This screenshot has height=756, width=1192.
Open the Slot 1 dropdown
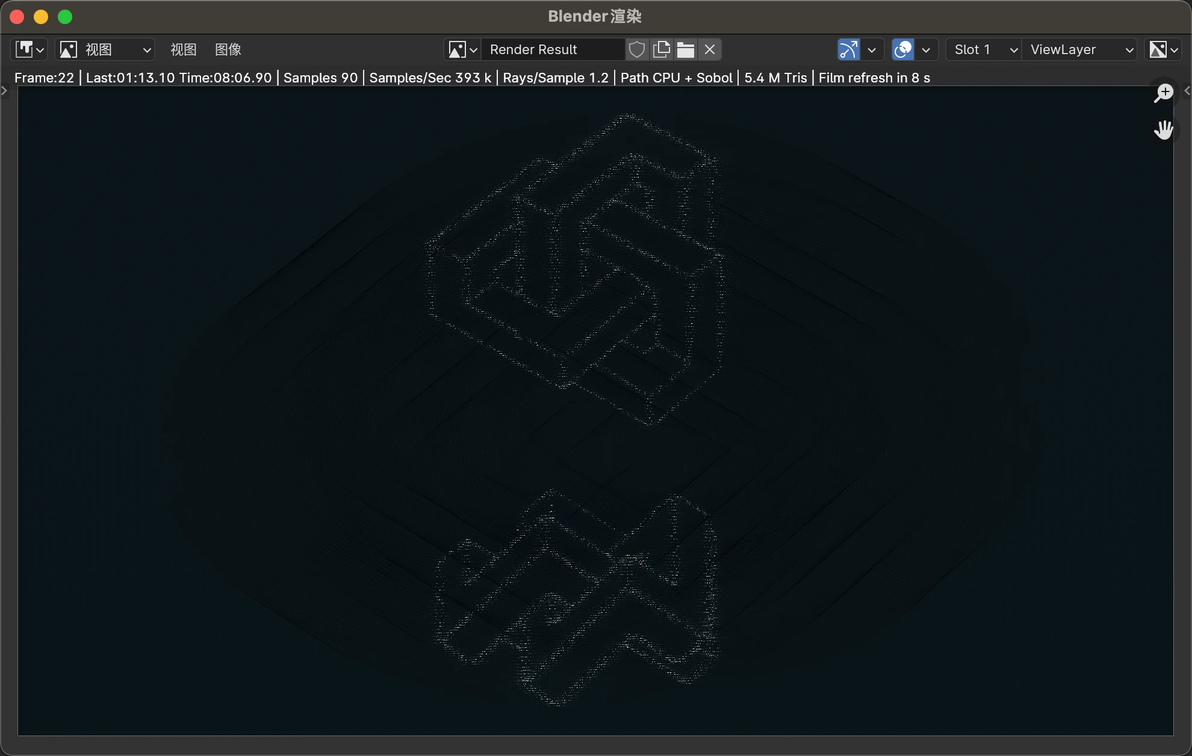click(983, 49)
